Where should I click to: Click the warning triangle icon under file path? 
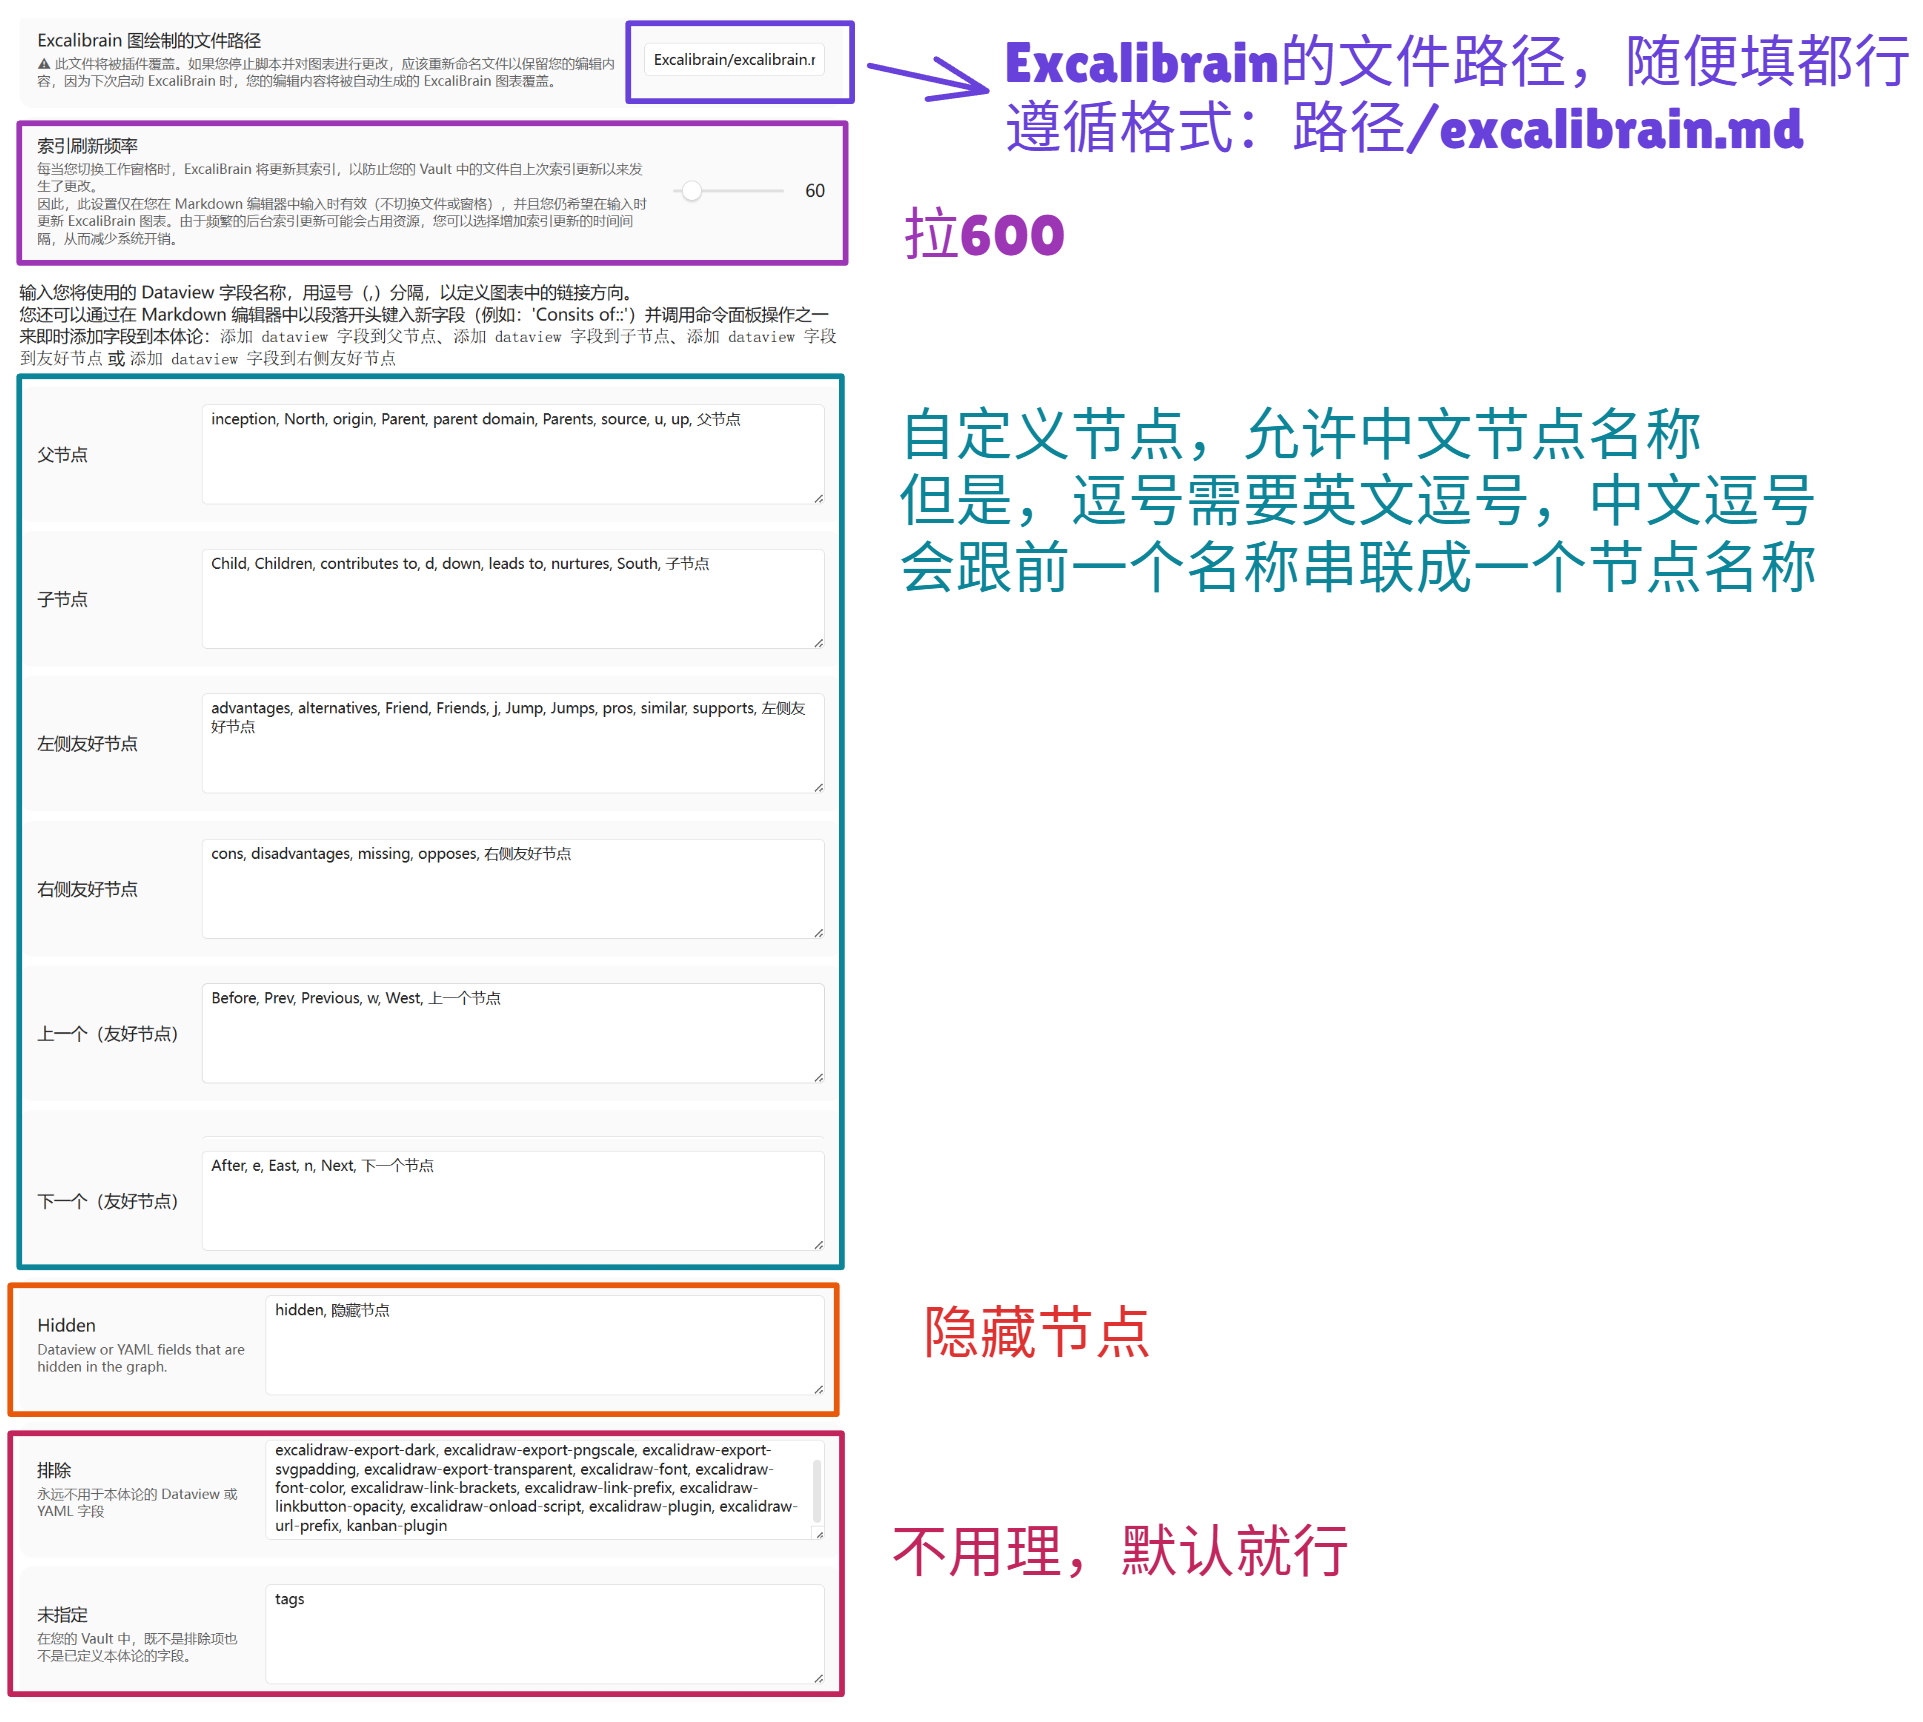click(44, 64)
